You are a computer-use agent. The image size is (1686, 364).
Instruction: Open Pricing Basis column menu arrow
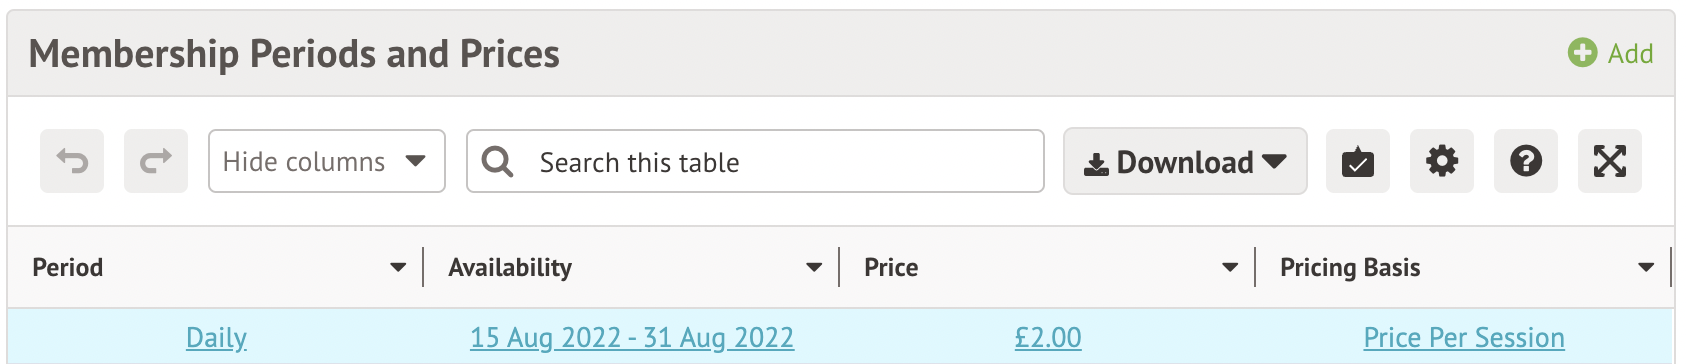click(1646, 267)
